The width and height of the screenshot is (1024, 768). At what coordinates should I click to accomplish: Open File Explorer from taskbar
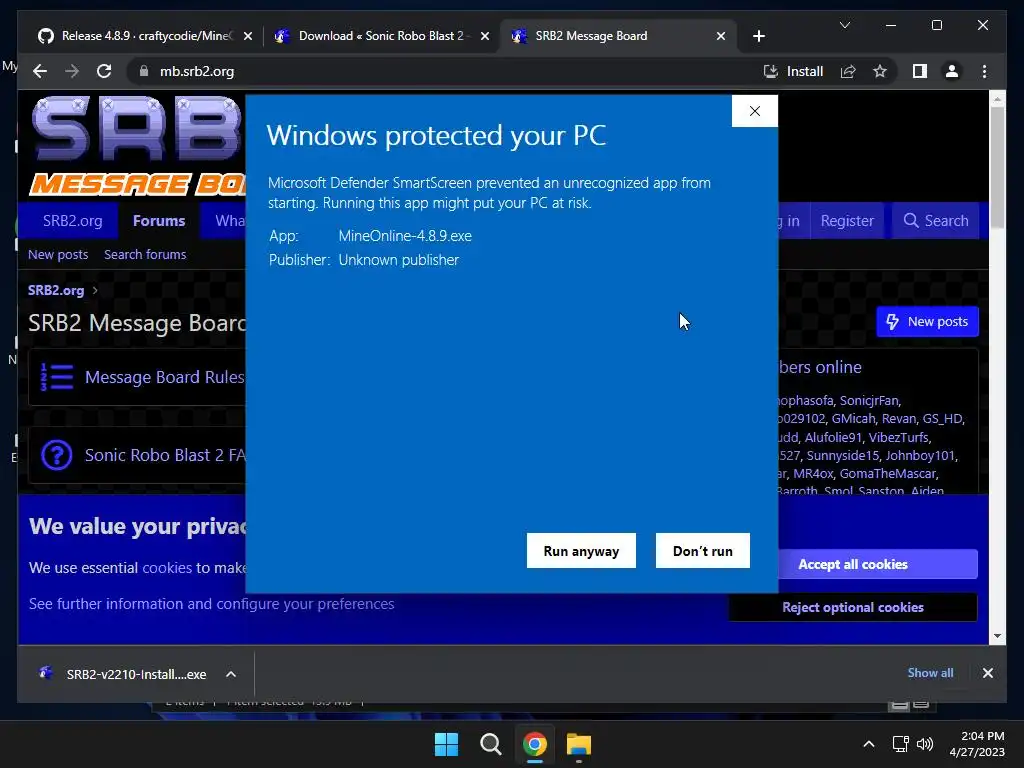pyautogui.click(x=579, y=744)
